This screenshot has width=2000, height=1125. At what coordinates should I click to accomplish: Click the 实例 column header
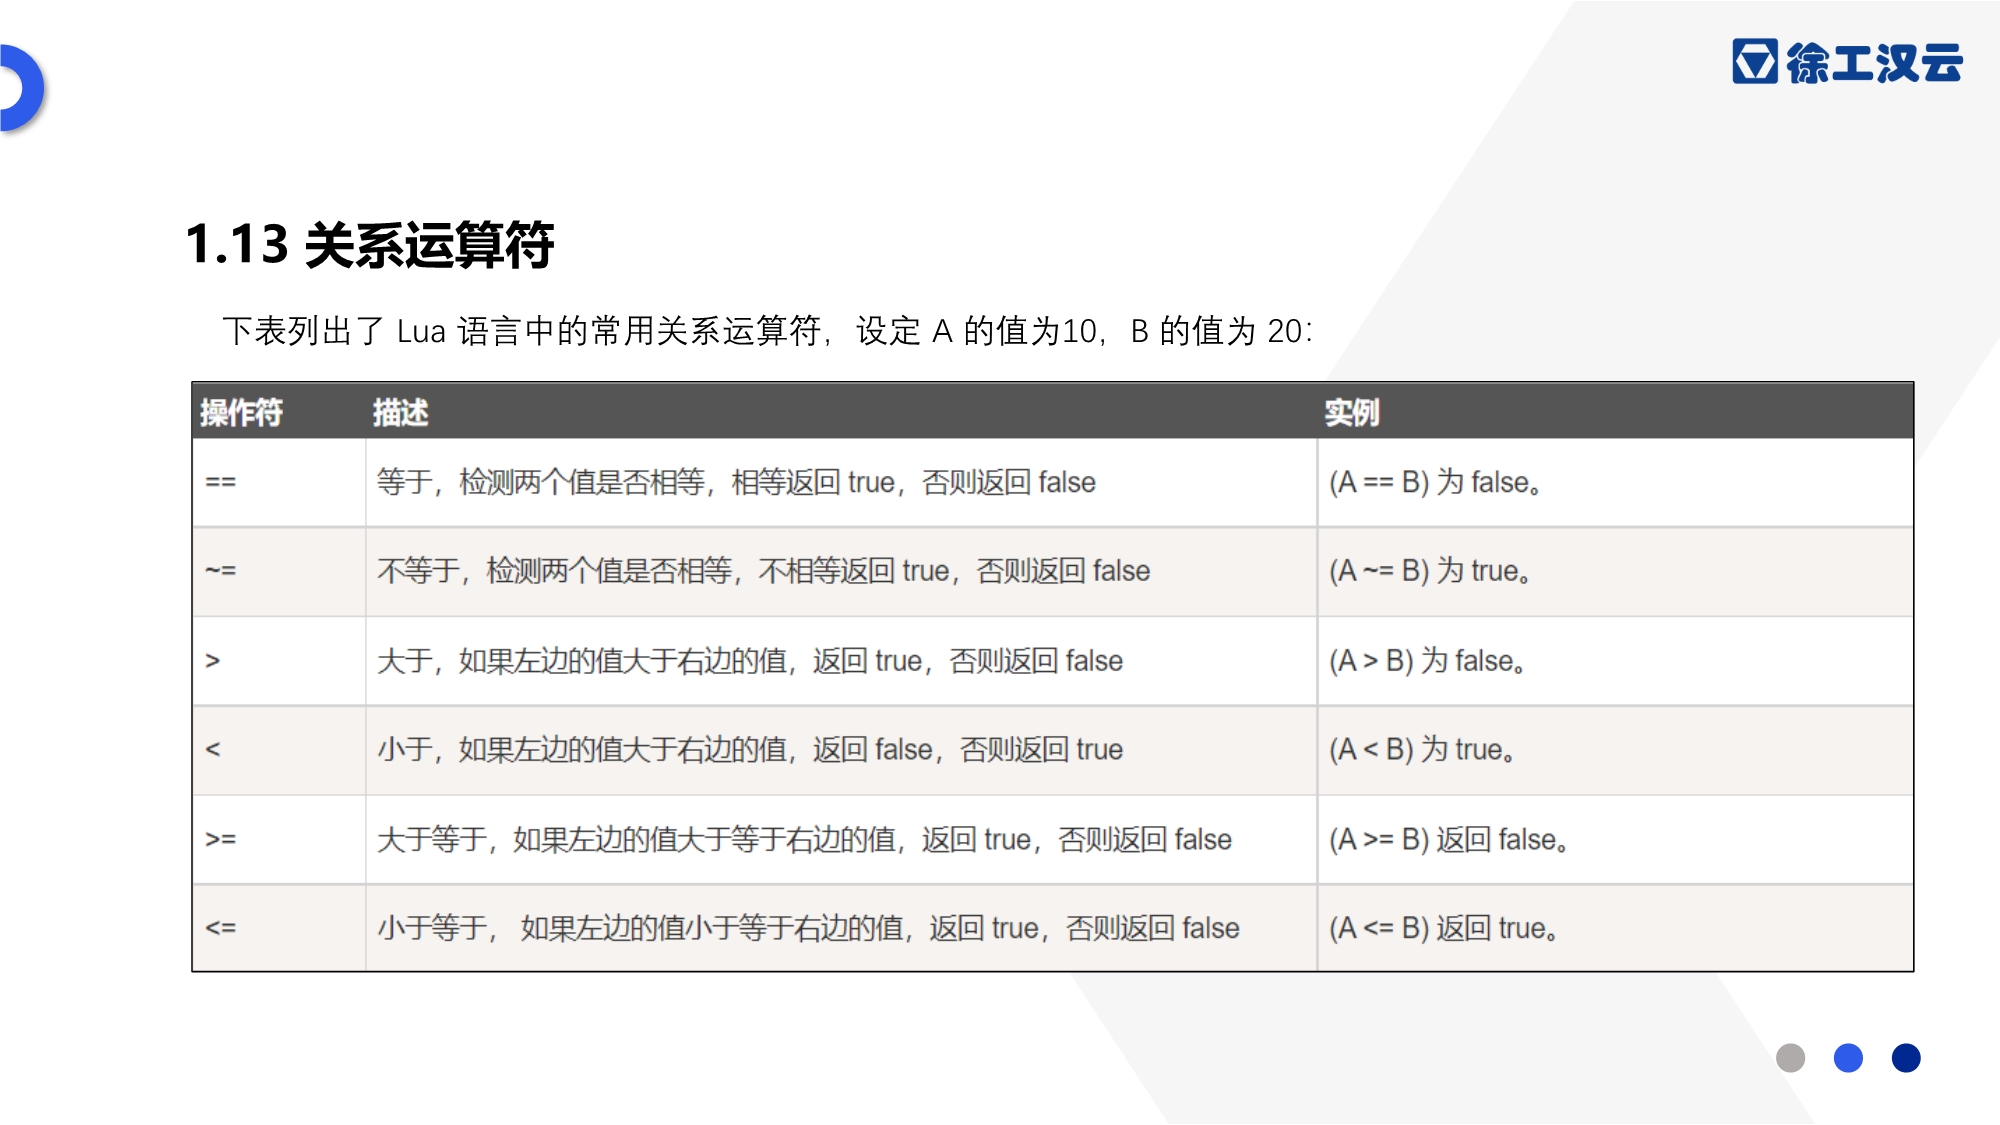click(1352, 412)
